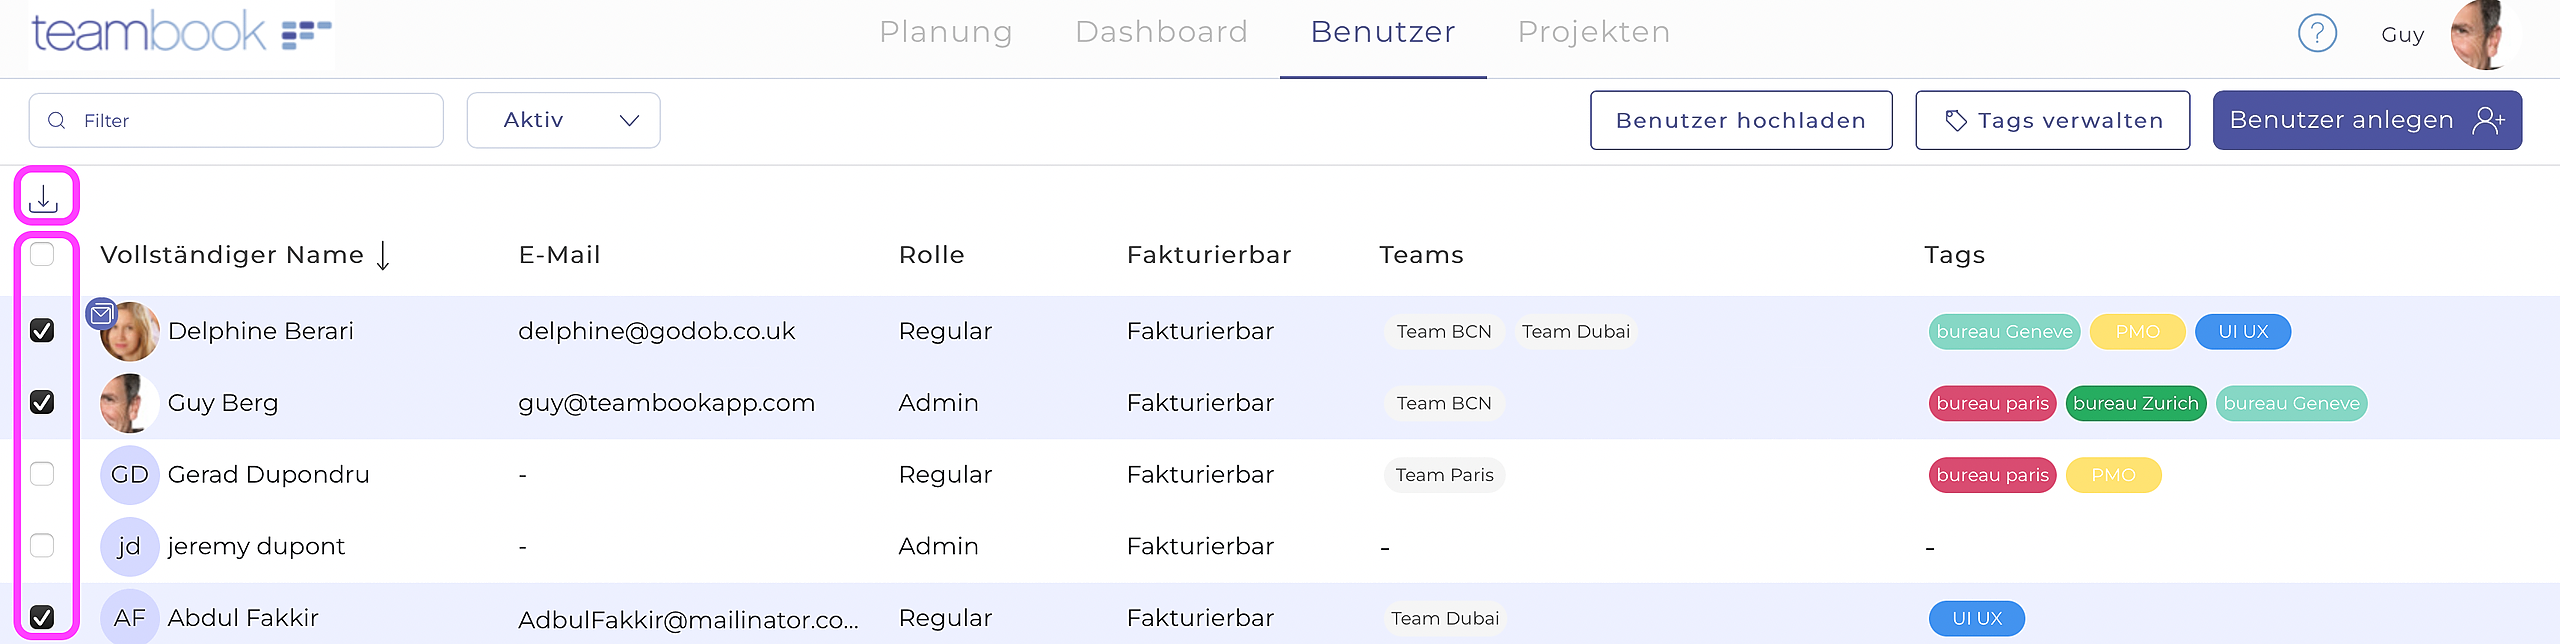
Task: Open the help question mark icon
Action: coord(2316,34)
